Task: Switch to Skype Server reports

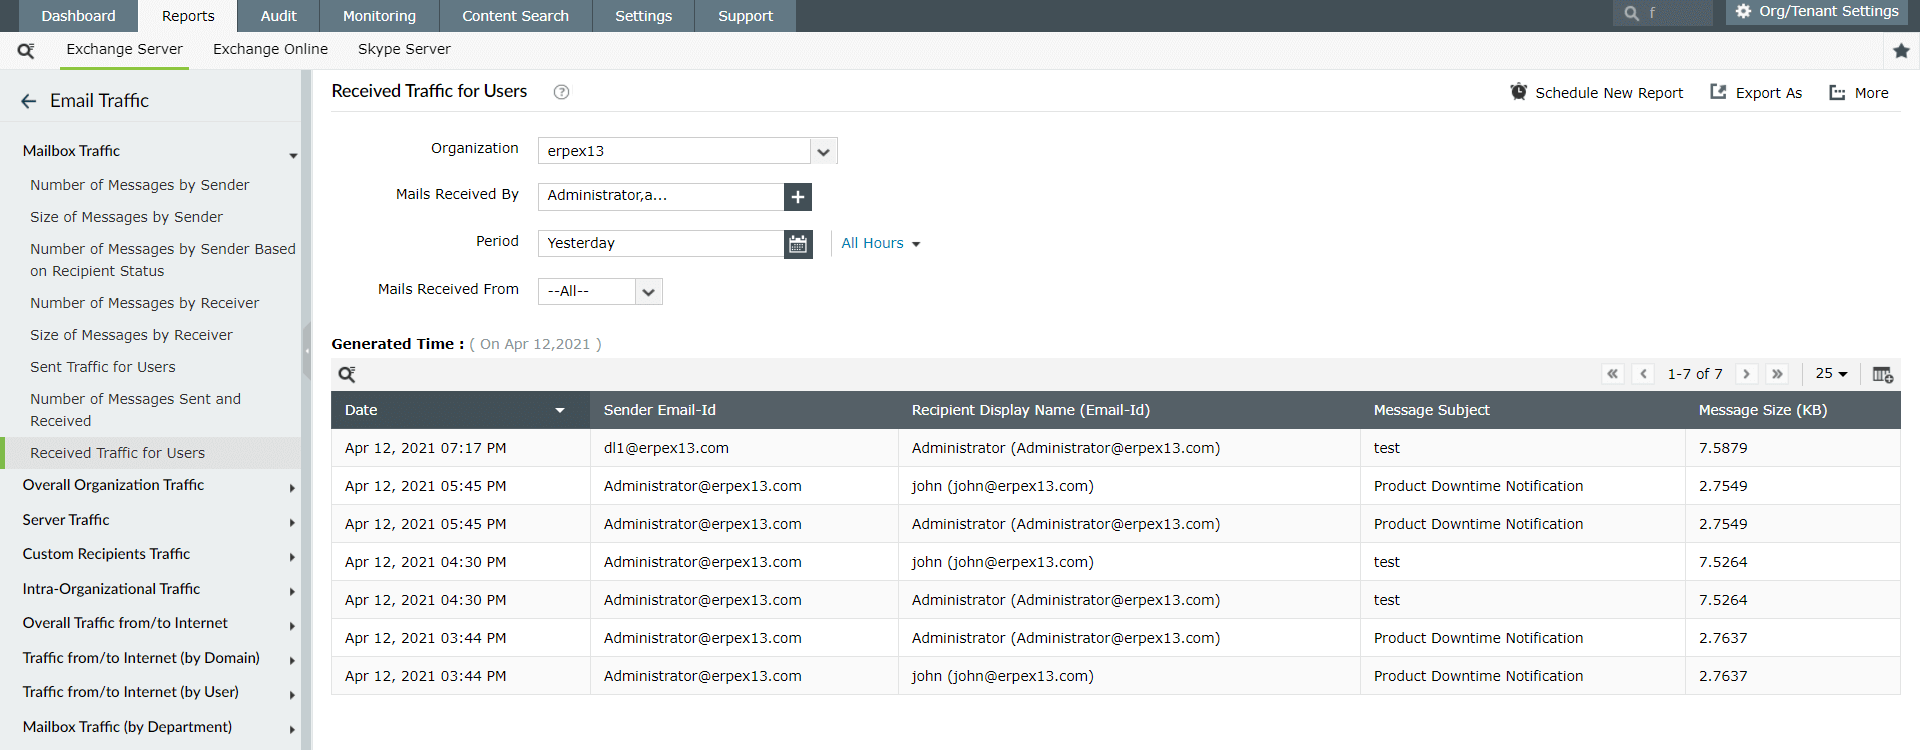Action: pos(404,49)
